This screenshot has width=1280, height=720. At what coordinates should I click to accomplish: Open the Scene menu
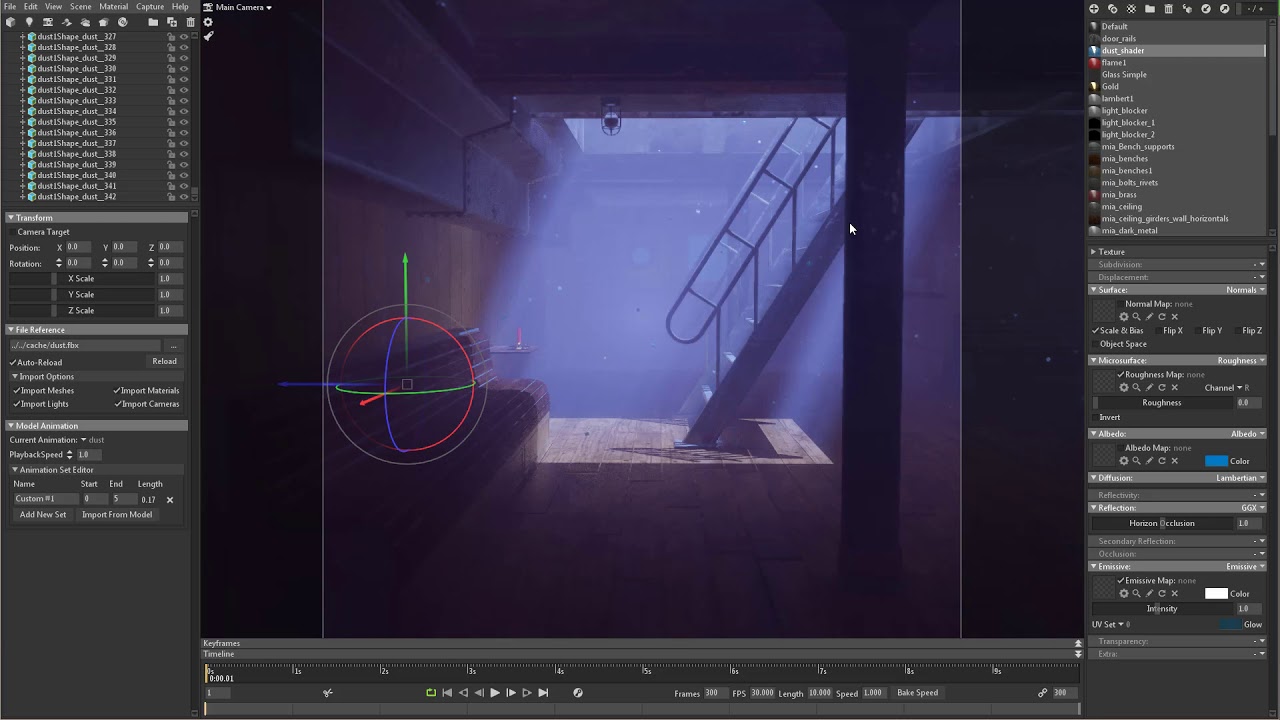coord(80,7)
